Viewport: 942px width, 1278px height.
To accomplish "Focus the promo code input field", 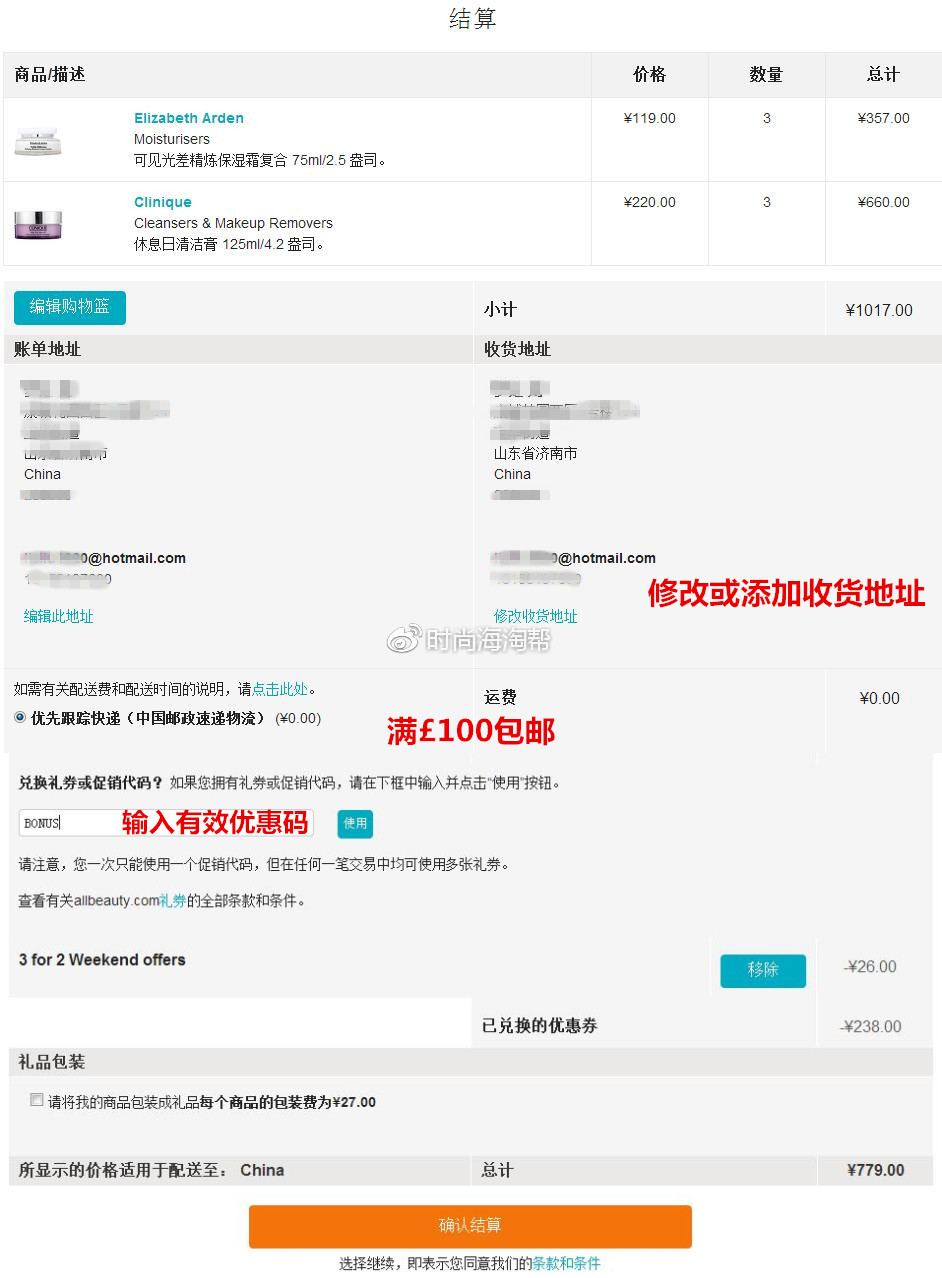I will coord(166,823).
